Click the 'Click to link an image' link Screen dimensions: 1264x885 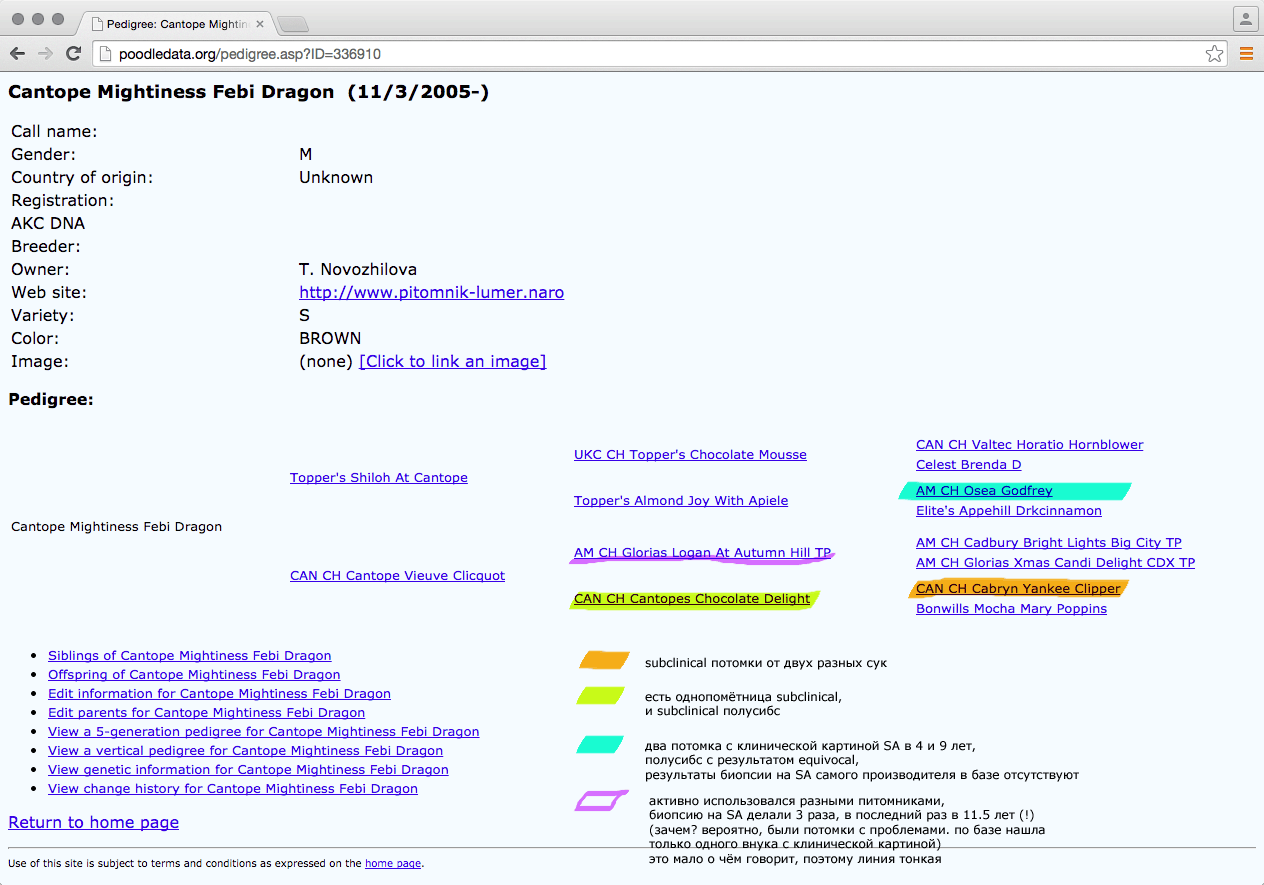[x=452, y=362]
